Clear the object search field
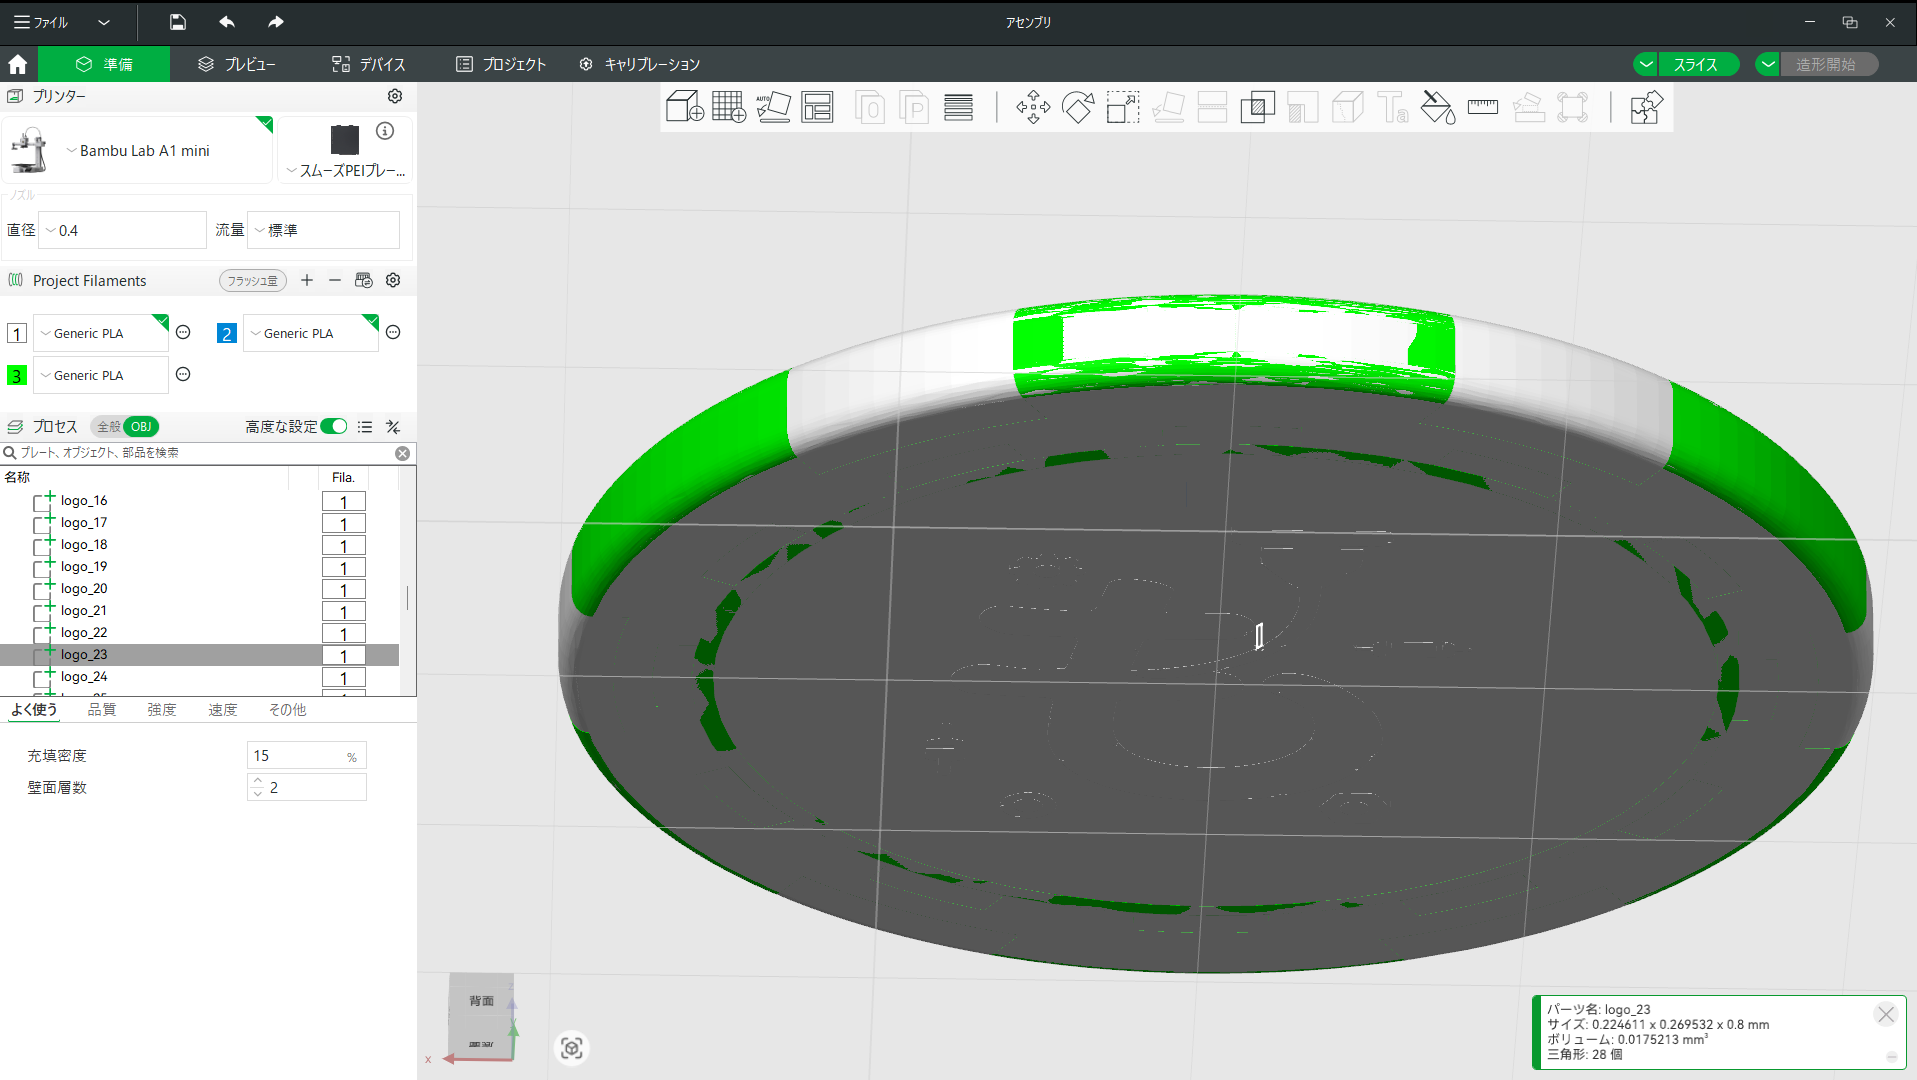 402,453
